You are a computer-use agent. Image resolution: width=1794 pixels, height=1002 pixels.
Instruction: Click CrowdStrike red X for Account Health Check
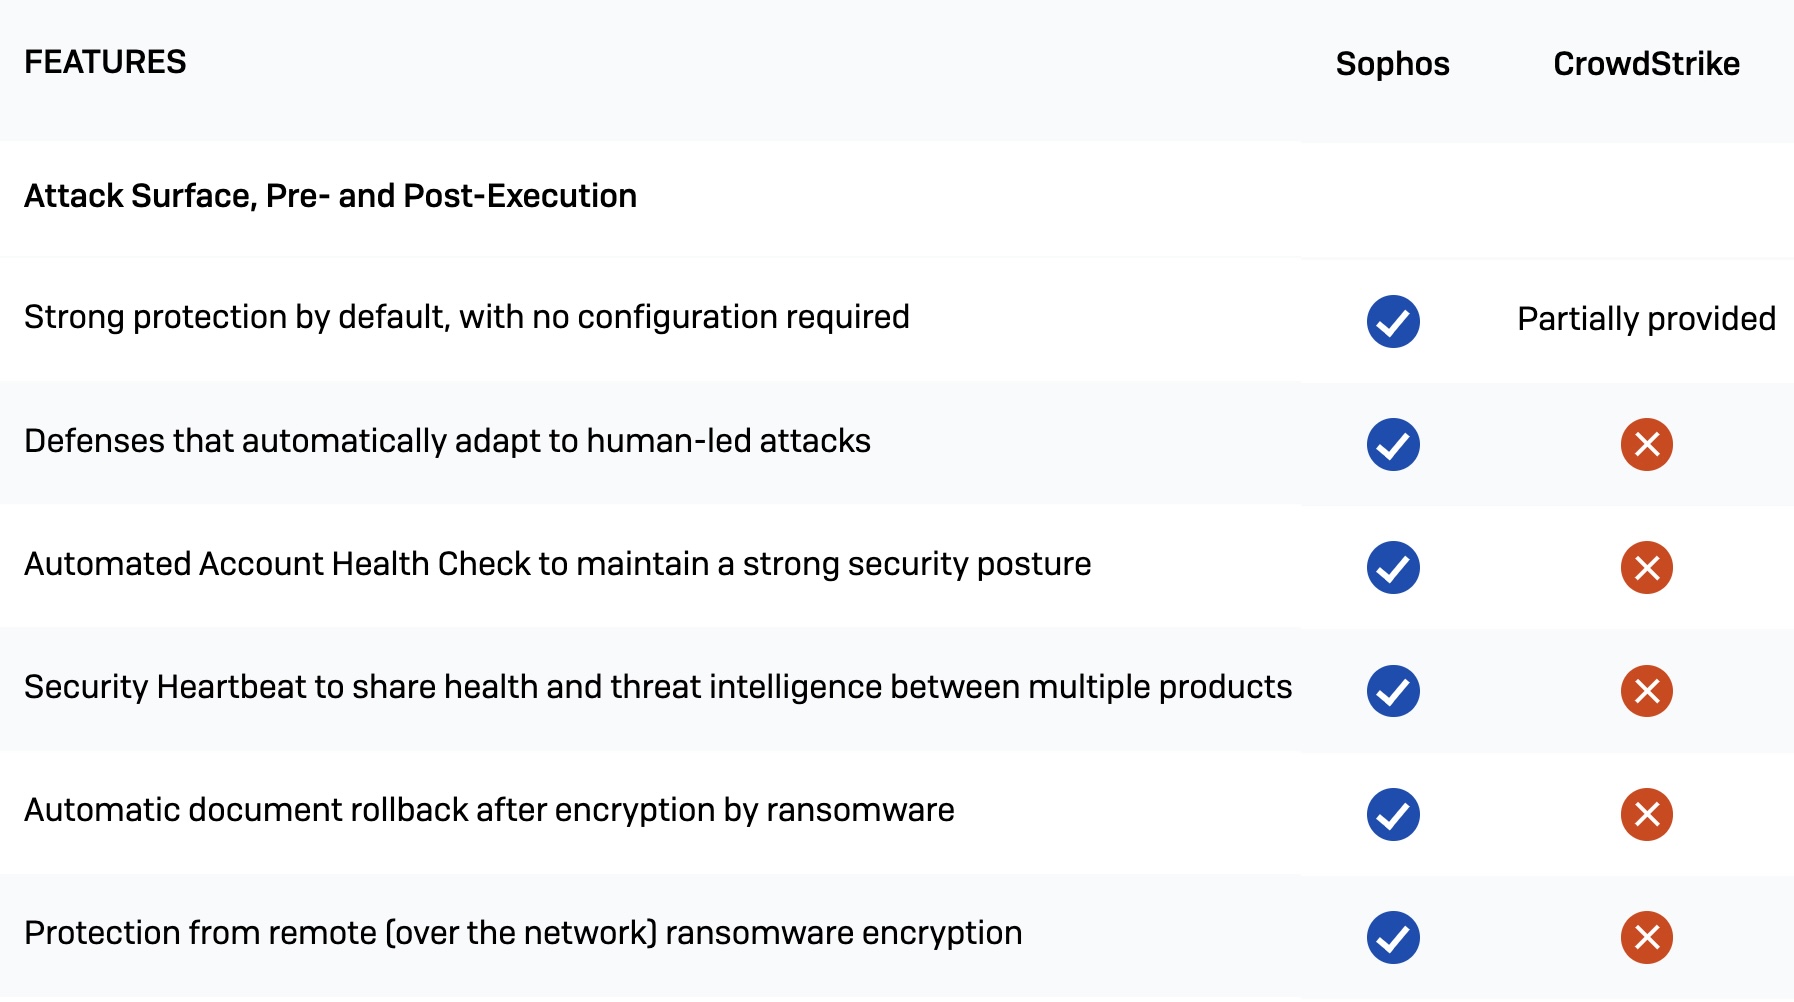[x=1647, y=567]
